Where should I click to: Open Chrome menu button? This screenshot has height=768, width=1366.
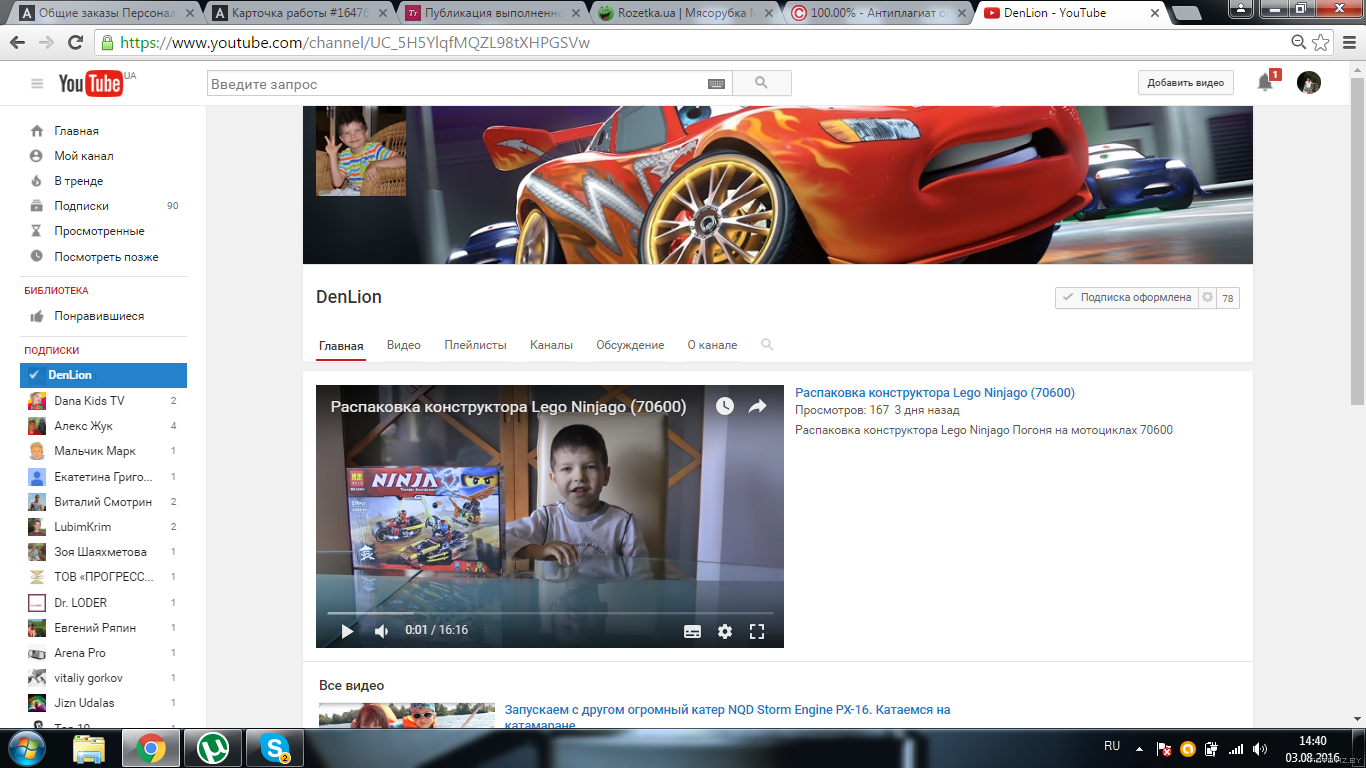tap(1347, 42)
